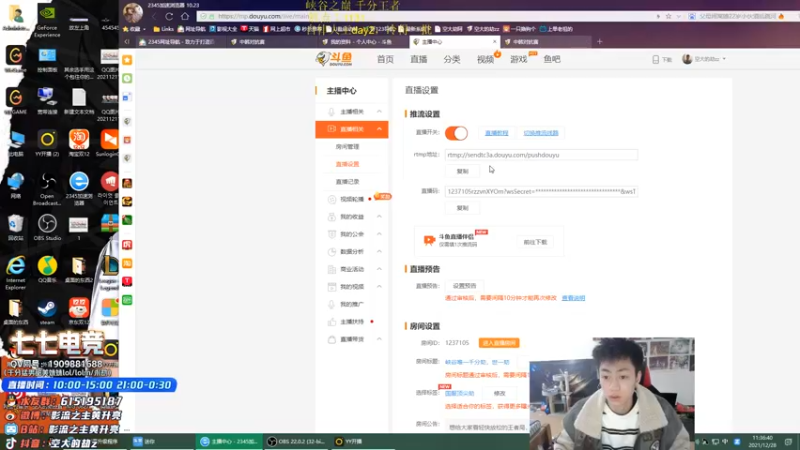This screenshot has height=450, width=800.
Task: Click the browser home icon
Action: [185, 16]
